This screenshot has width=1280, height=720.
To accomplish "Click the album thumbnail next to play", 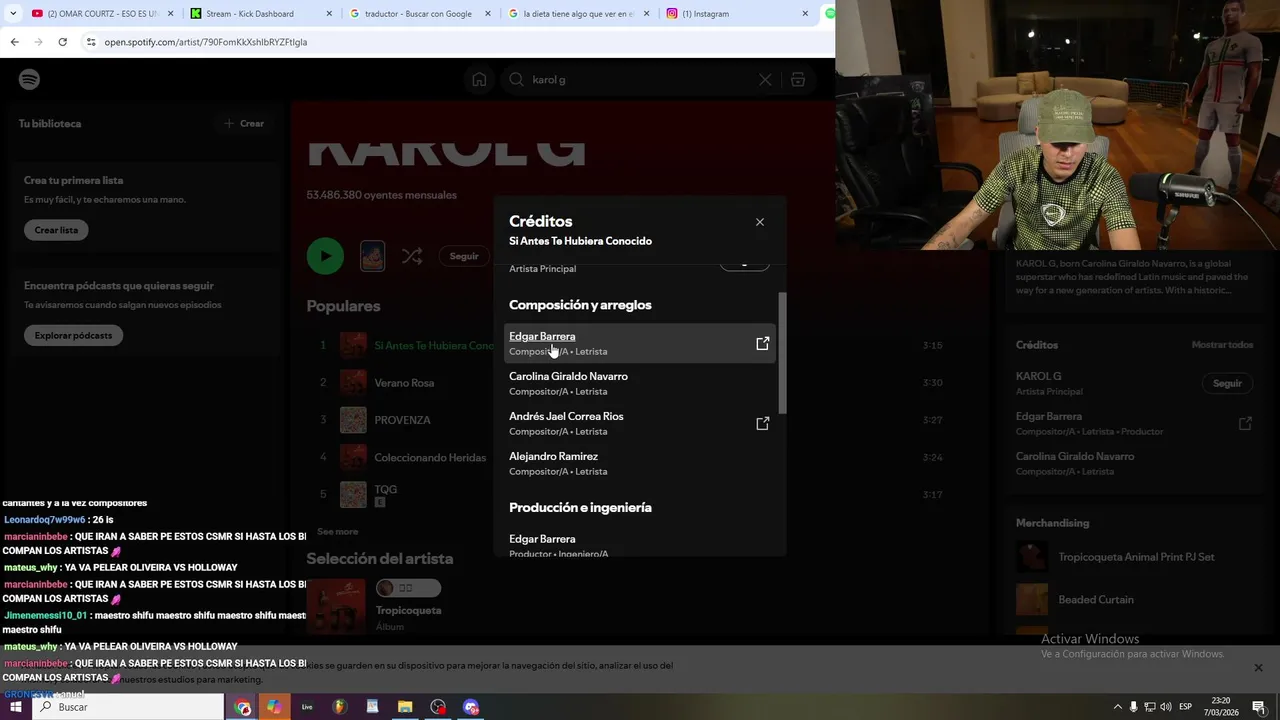I will tap(372, 256).
